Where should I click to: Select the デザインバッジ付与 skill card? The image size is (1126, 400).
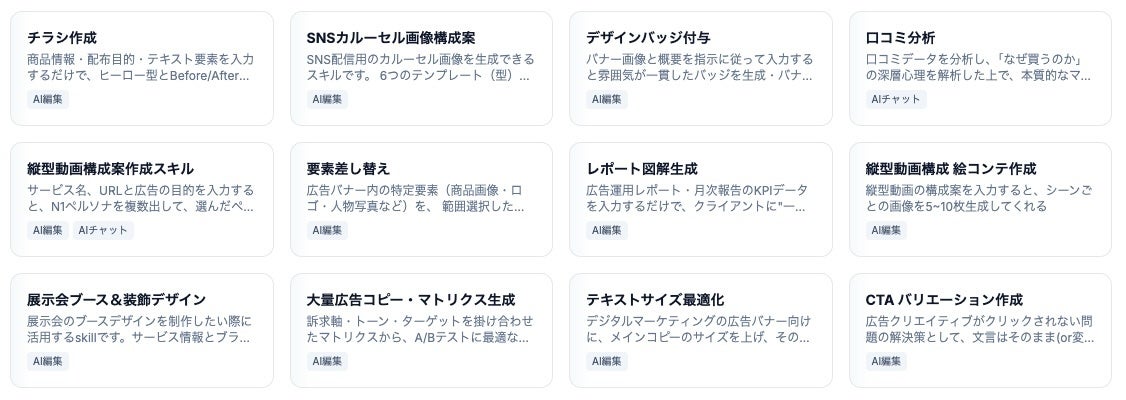[x=700, y=66]
